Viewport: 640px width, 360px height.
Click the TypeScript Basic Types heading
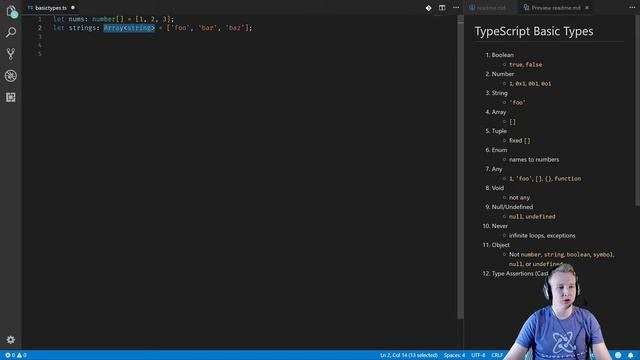pos(534,31)
